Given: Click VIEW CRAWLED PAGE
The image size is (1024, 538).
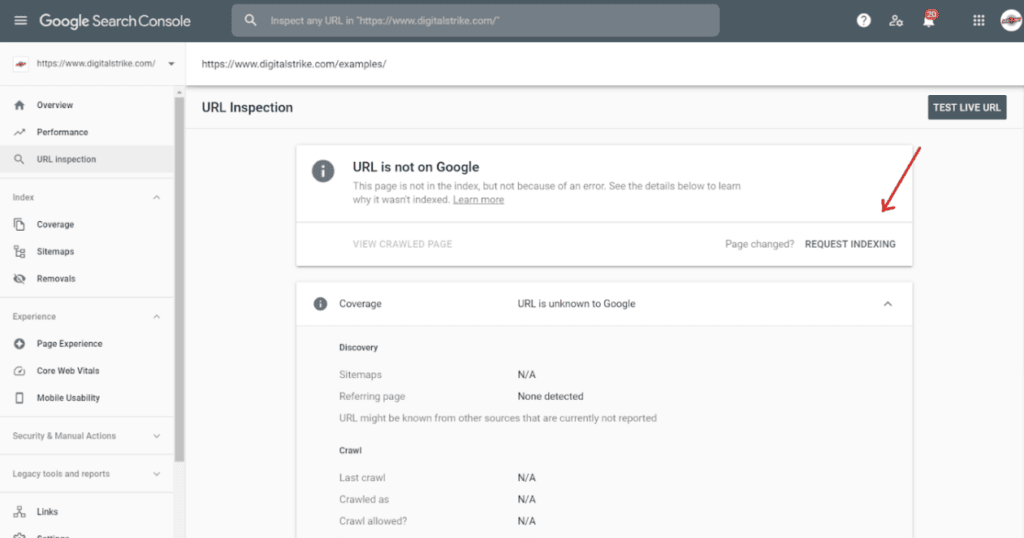Looking at the screenshot, I should pos(402,244).
